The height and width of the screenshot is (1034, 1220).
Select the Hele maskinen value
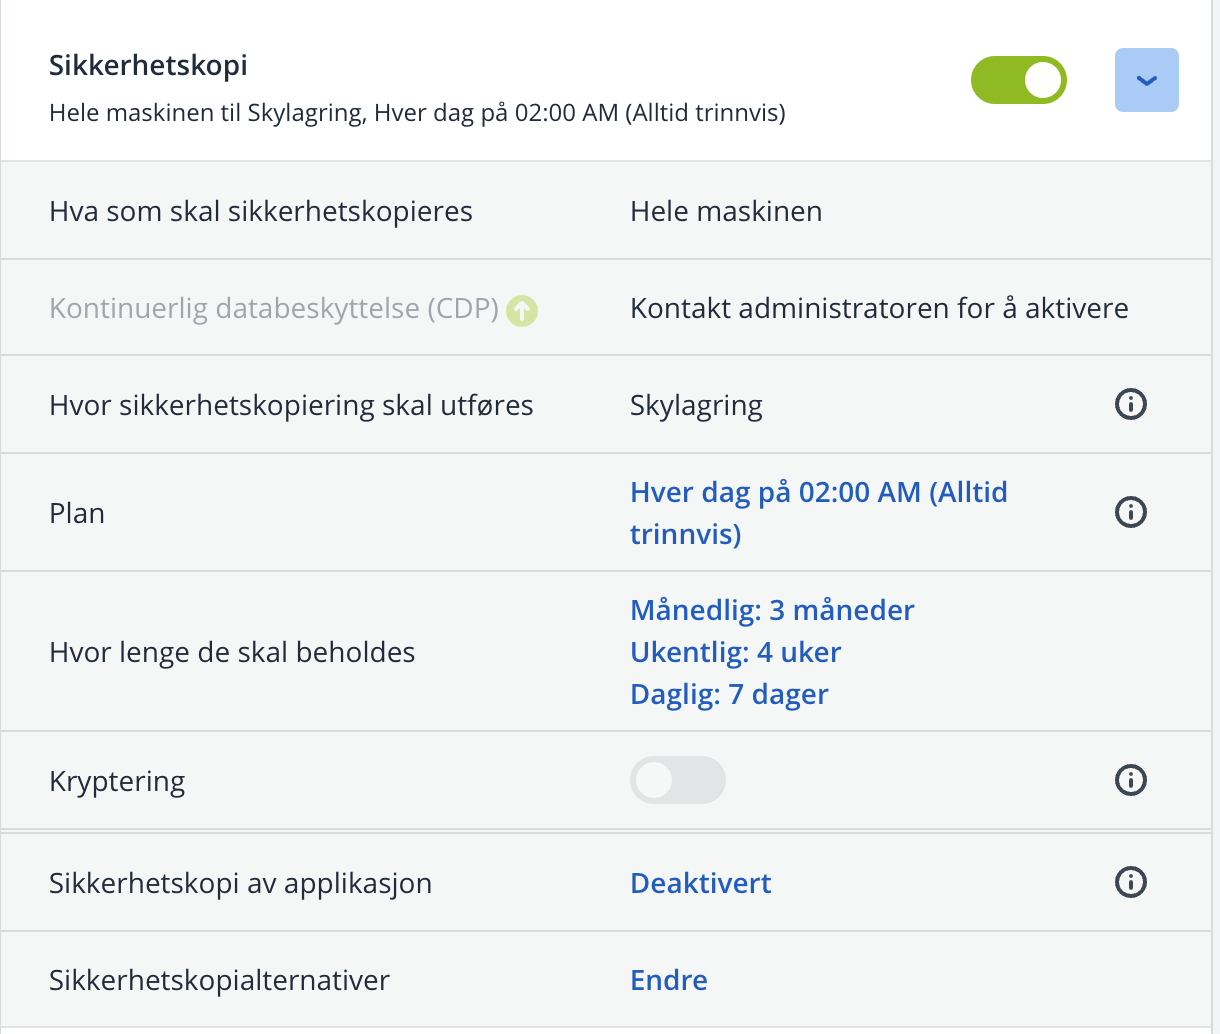point(726,211)
